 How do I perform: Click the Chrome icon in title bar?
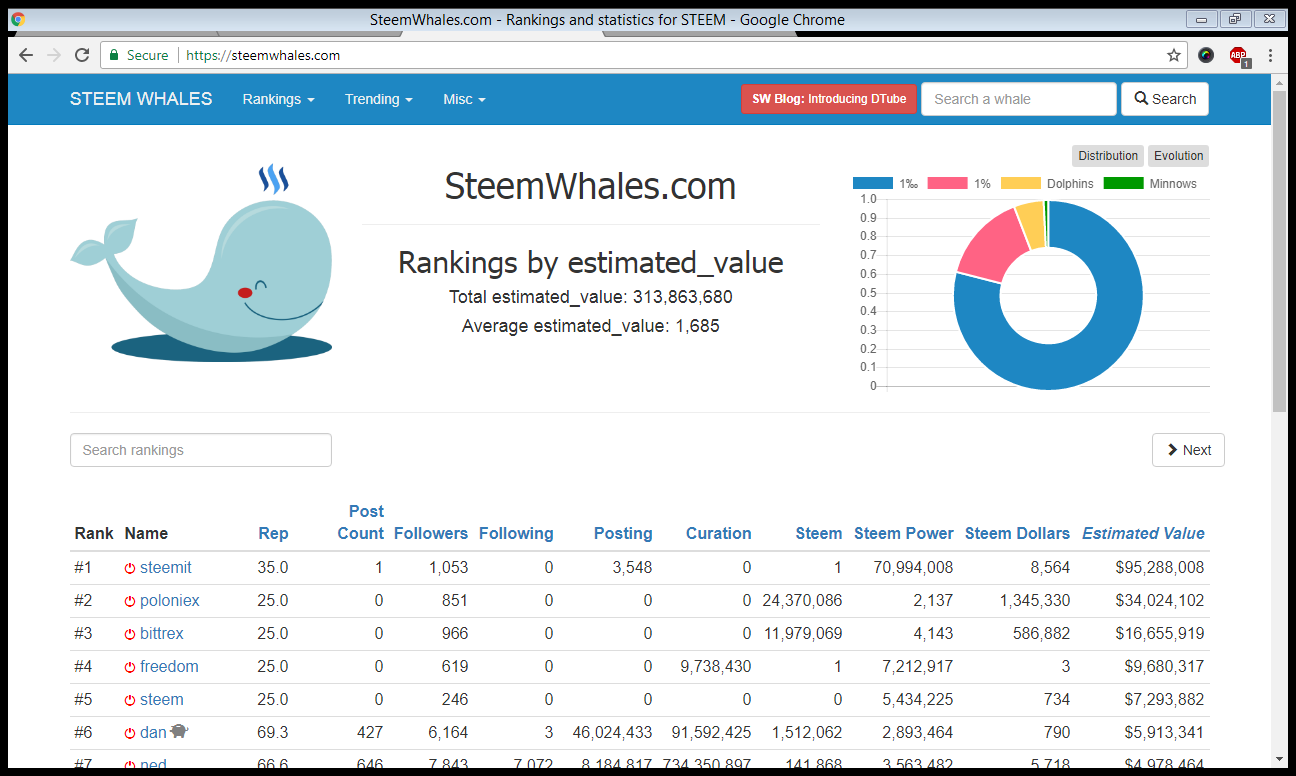pyautogui.click(x=18, y=19)
